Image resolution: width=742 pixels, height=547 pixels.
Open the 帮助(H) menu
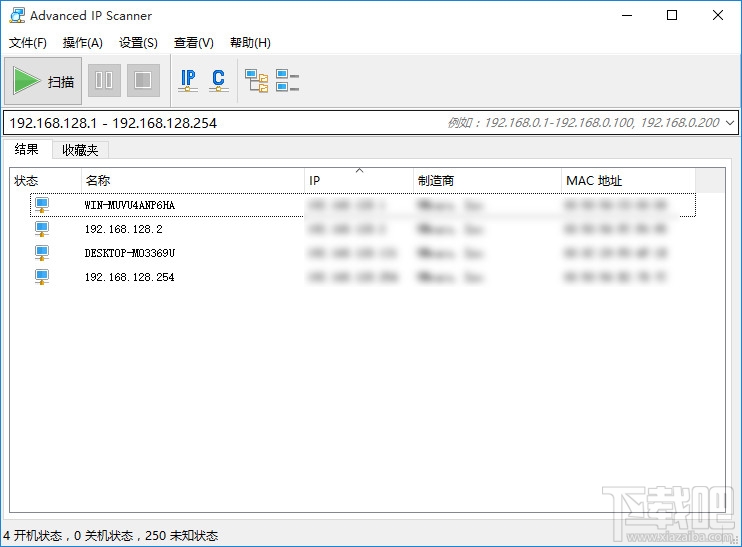pos(250,43)
